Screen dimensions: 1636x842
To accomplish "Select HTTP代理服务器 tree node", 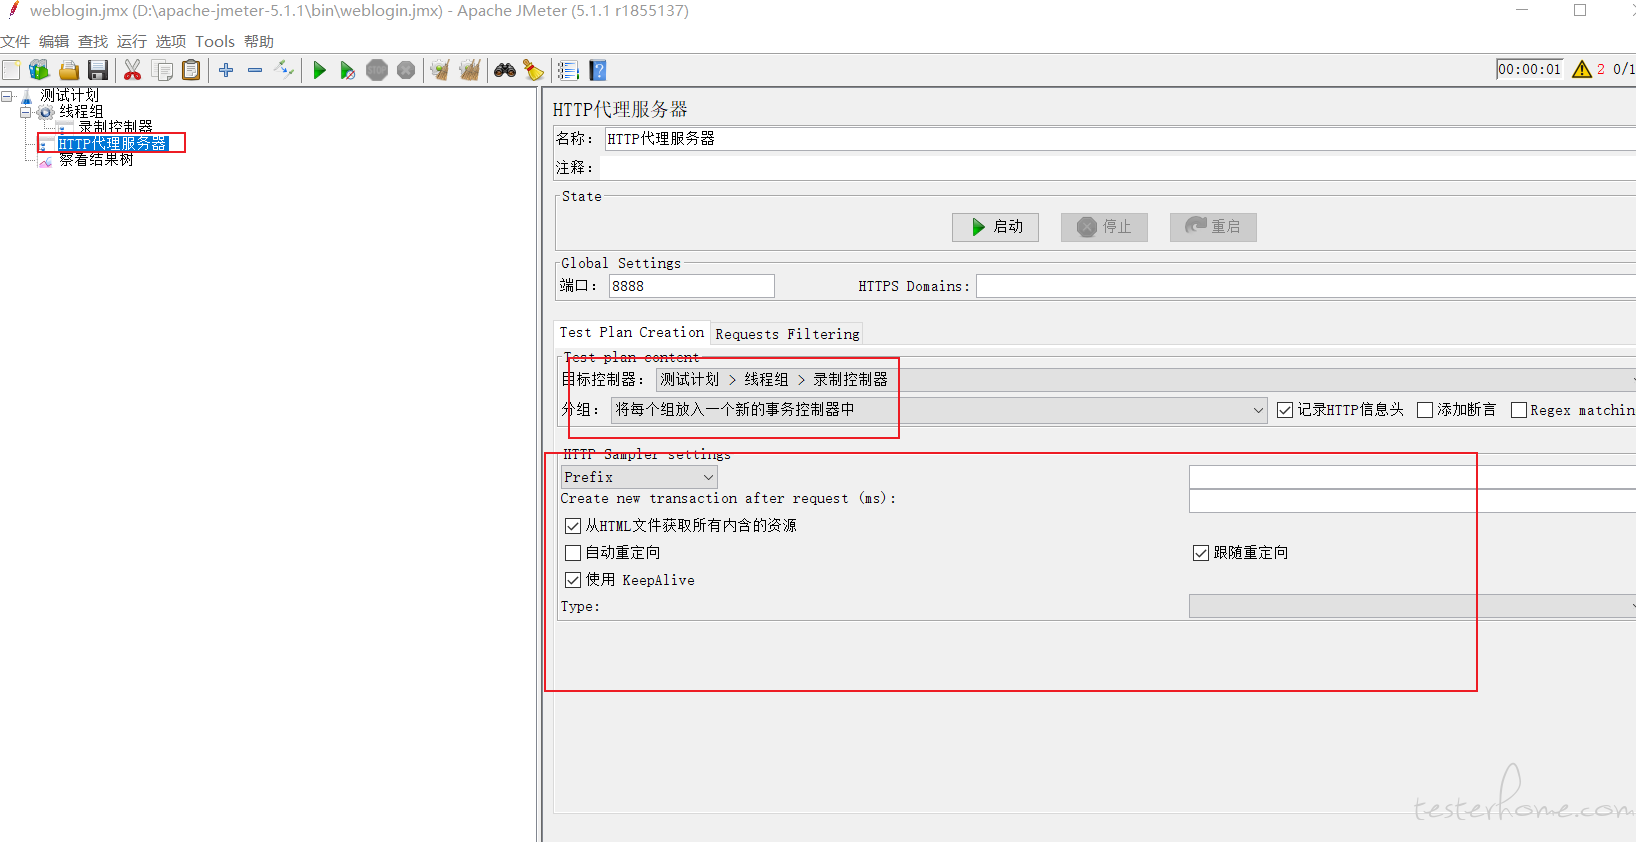I will pyautogui.click(x=112, y=144).
